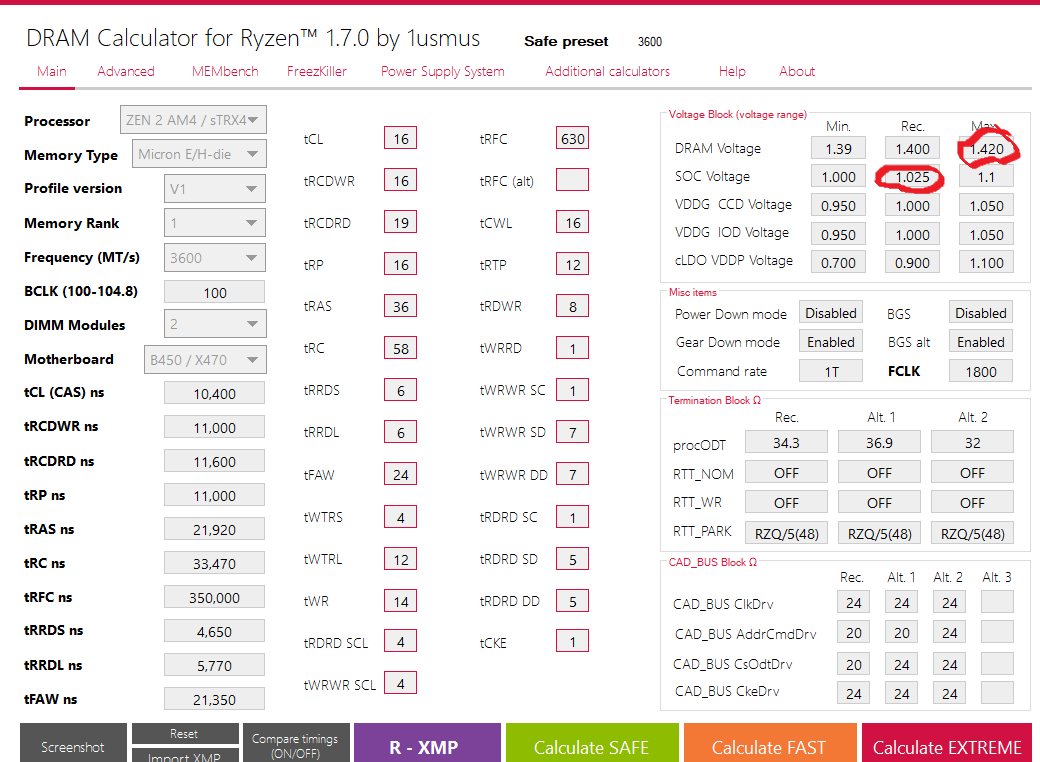This screenshot has height=762, width=1040.
Task: Expand the Frequency (MT/s) dropdown
Action: pos(215,257)
